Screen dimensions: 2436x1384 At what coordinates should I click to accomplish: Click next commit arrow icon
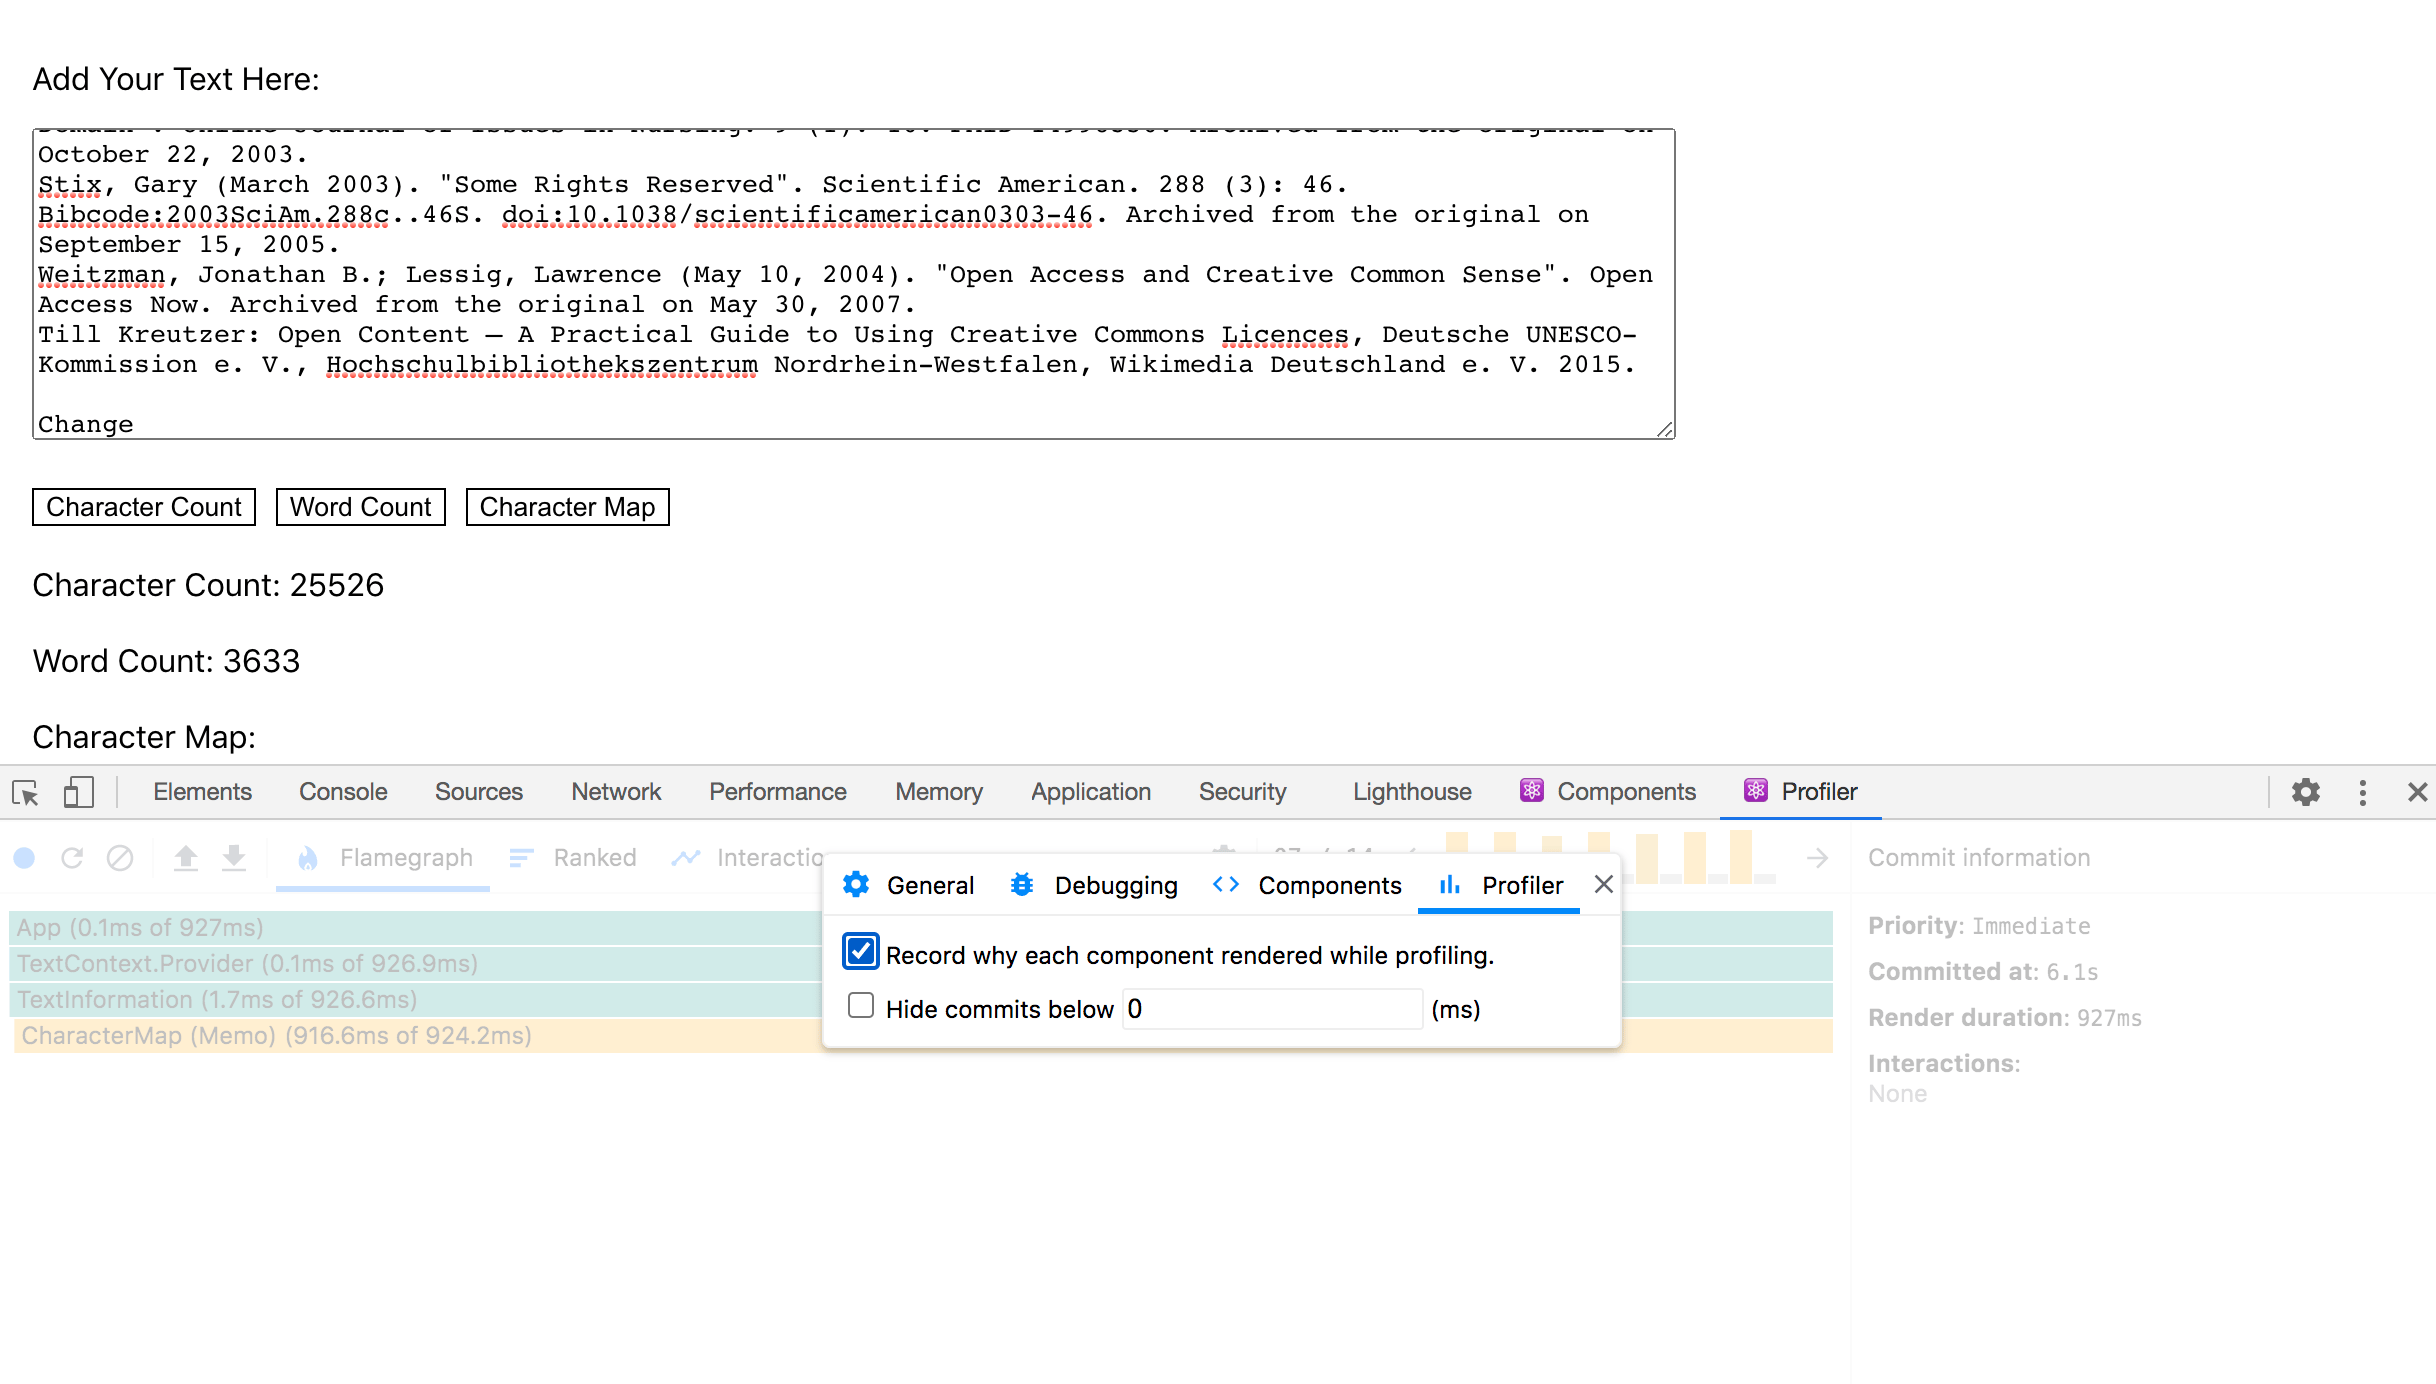[1818, 858]
